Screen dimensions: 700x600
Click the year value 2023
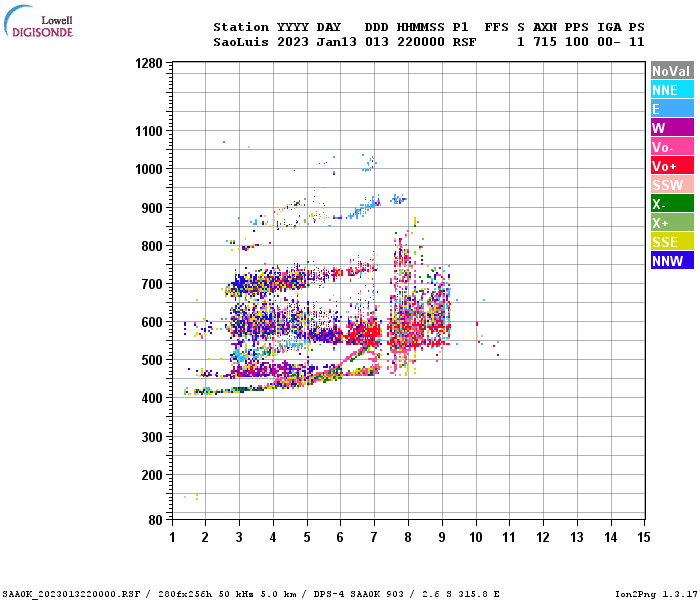[293, 42]
